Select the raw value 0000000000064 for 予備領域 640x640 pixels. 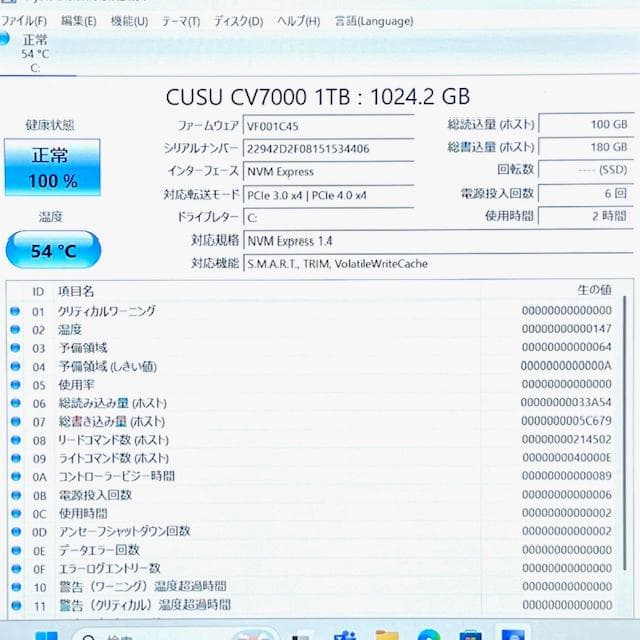point(567,347)
